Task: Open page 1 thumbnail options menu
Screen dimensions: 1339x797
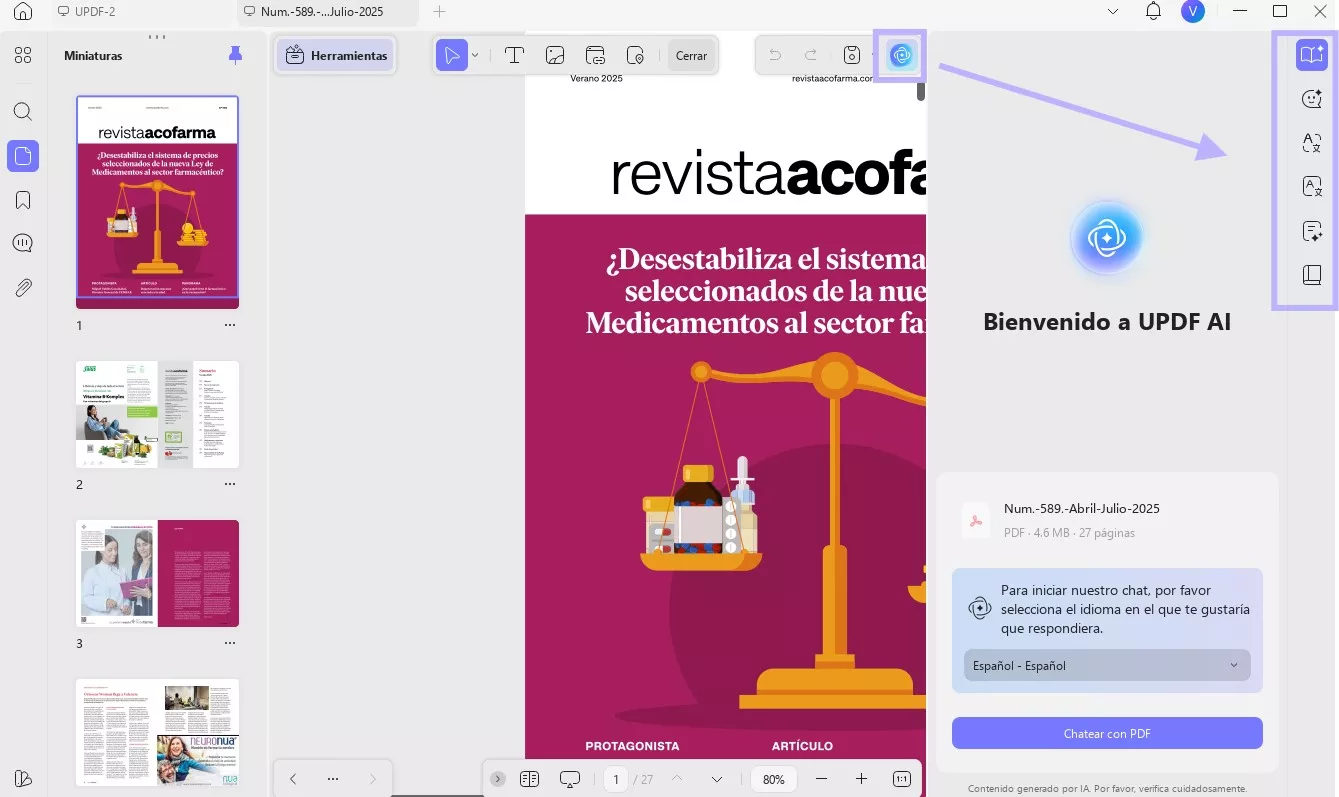Action: pos(230,325)
